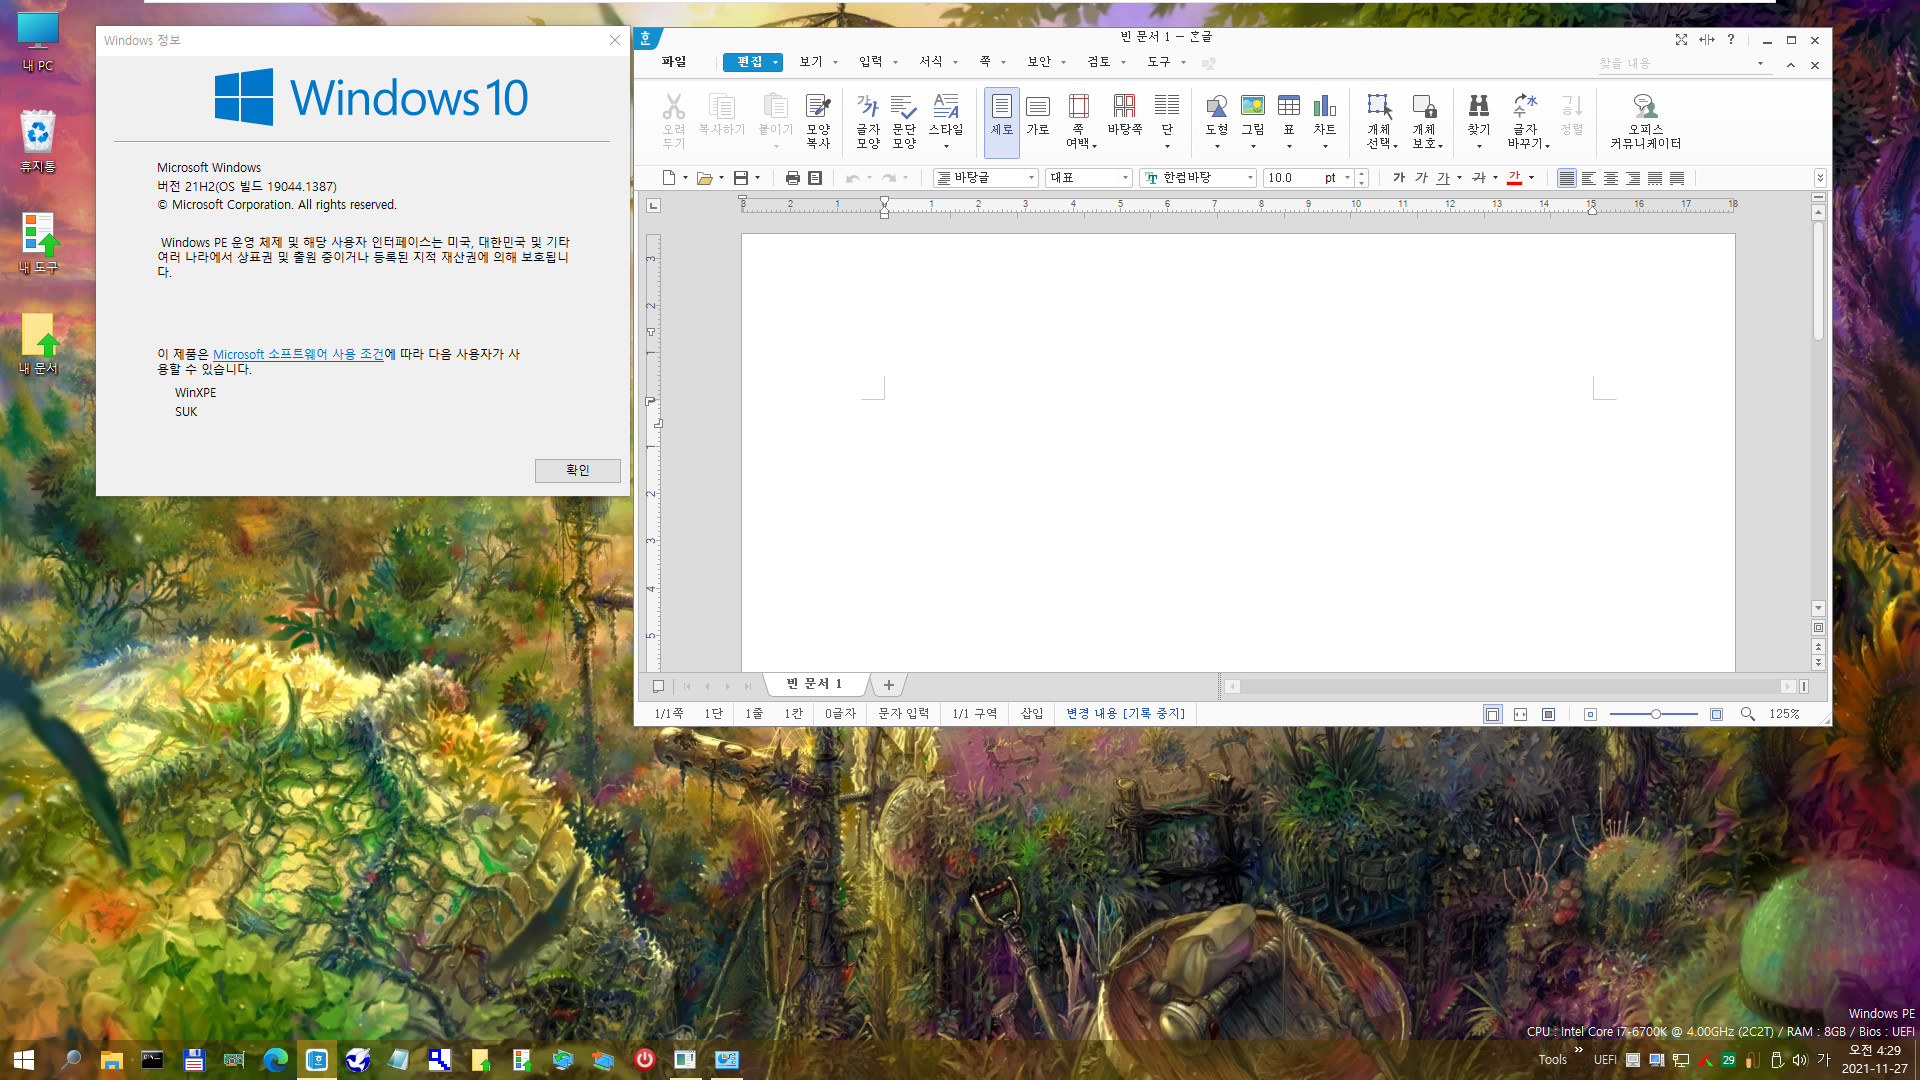Viewport: 1920px width, 1080px height.
Task: Toggle 삽입 insert mode in status bar
Action: (1031, 714)
